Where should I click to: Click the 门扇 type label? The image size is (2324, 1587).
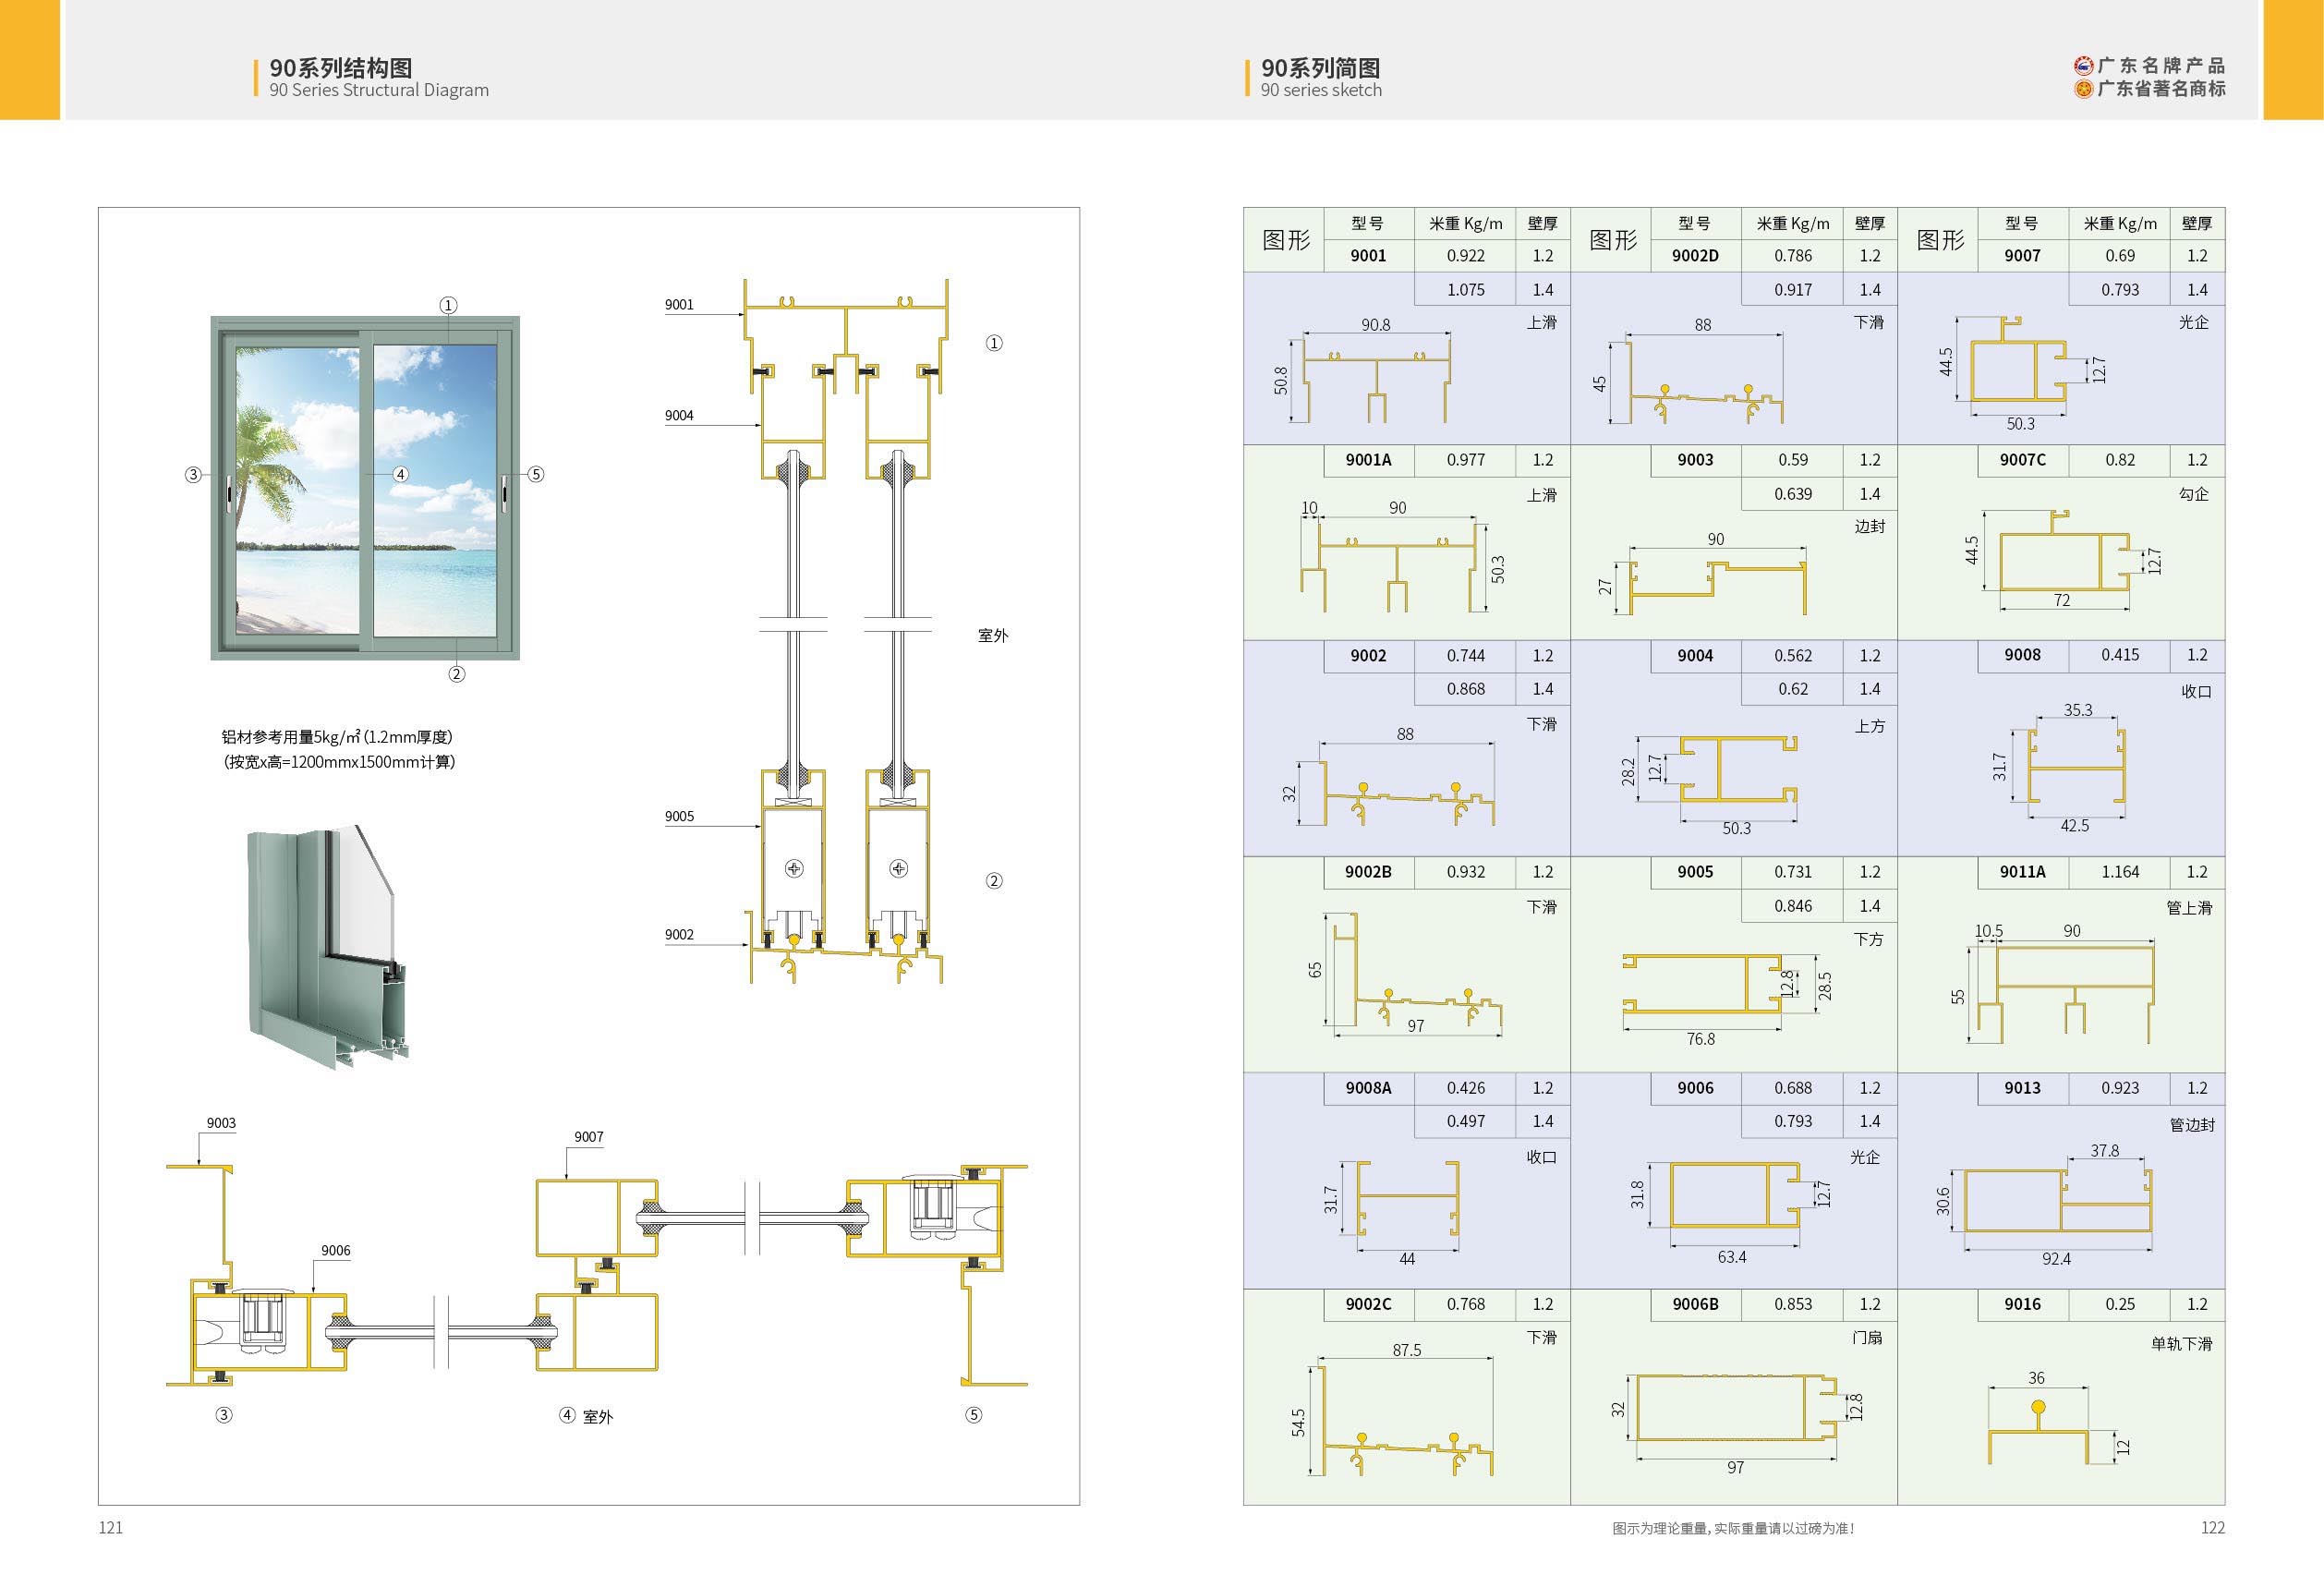click(1866, 1338)
